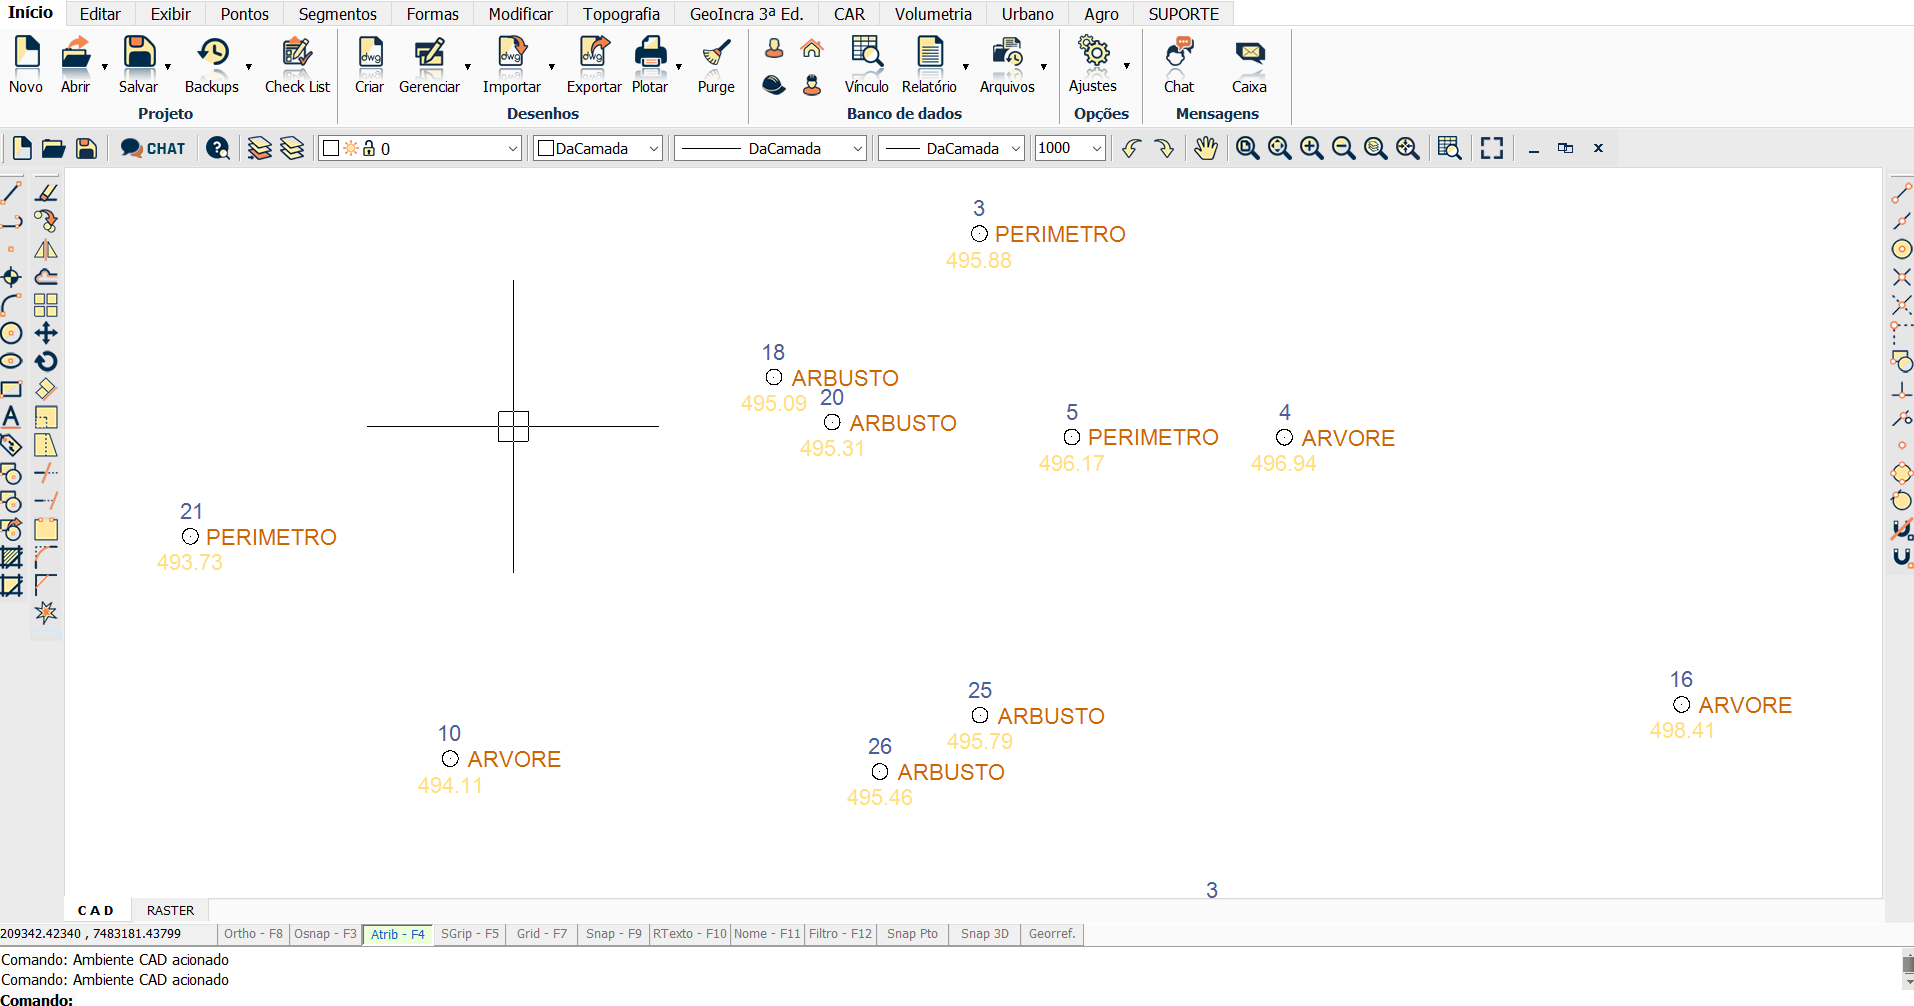Switch to the RASTER tab

click(170, 910)
